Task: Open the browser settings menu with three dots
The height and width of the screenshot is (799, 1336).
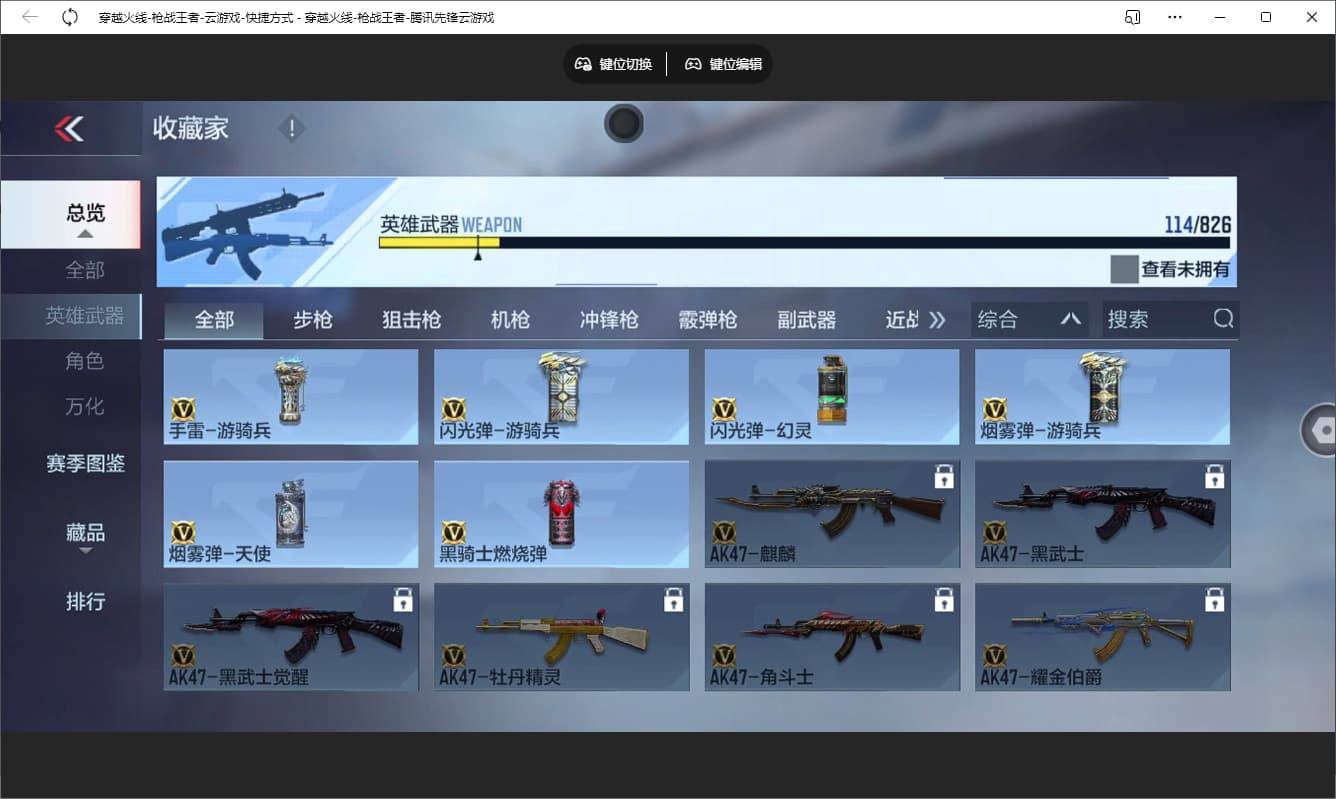Action: [1175, 16]
